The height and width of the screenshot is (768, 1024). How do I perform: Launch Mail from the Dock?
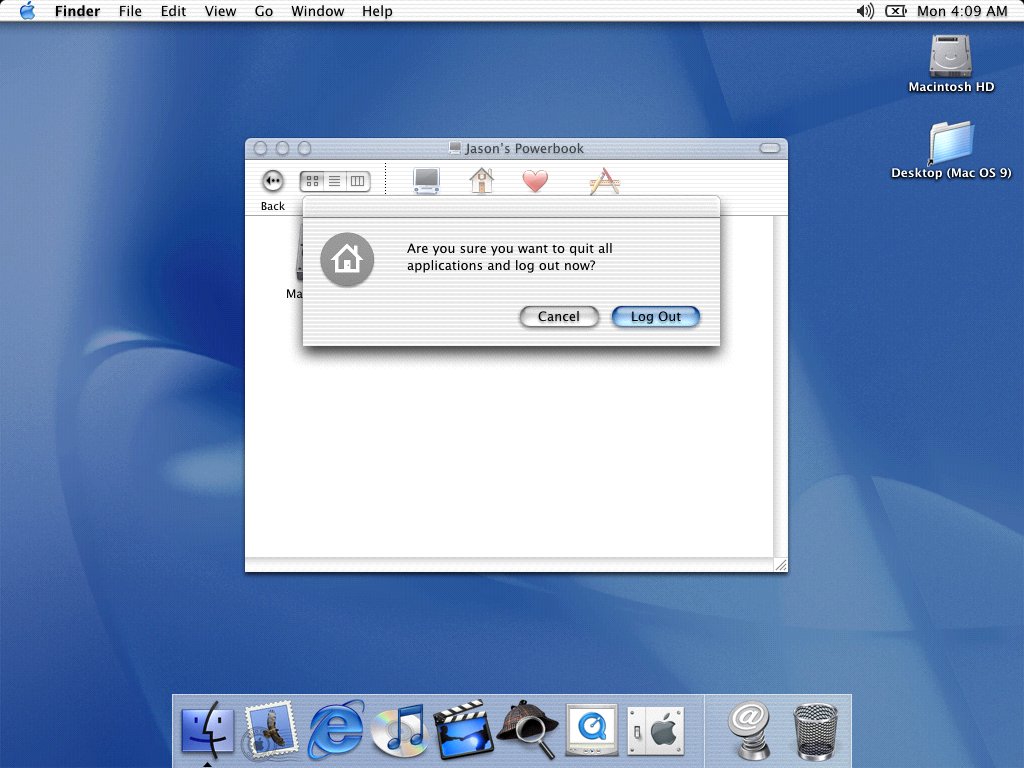point(270,728)
